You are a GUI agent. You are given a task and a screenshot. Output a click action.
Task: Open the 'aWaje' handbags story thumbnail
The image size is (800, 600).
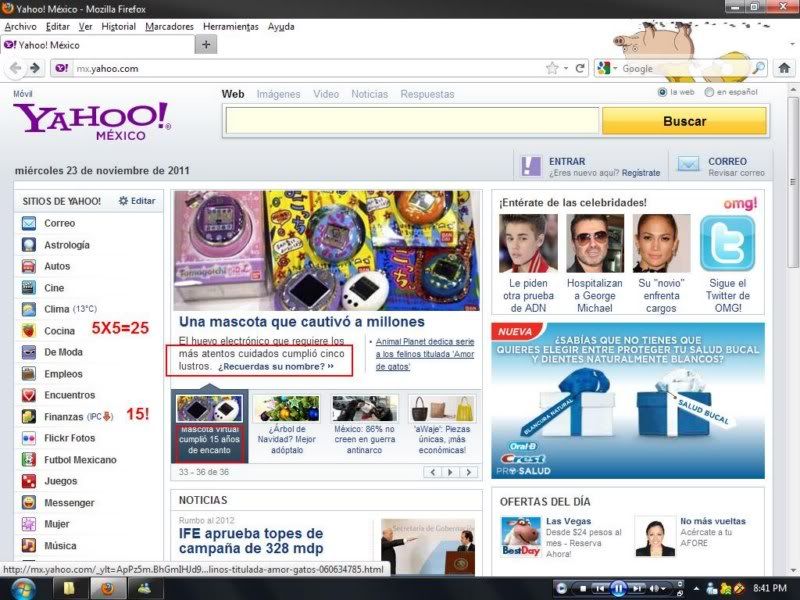tap(442, 408)
